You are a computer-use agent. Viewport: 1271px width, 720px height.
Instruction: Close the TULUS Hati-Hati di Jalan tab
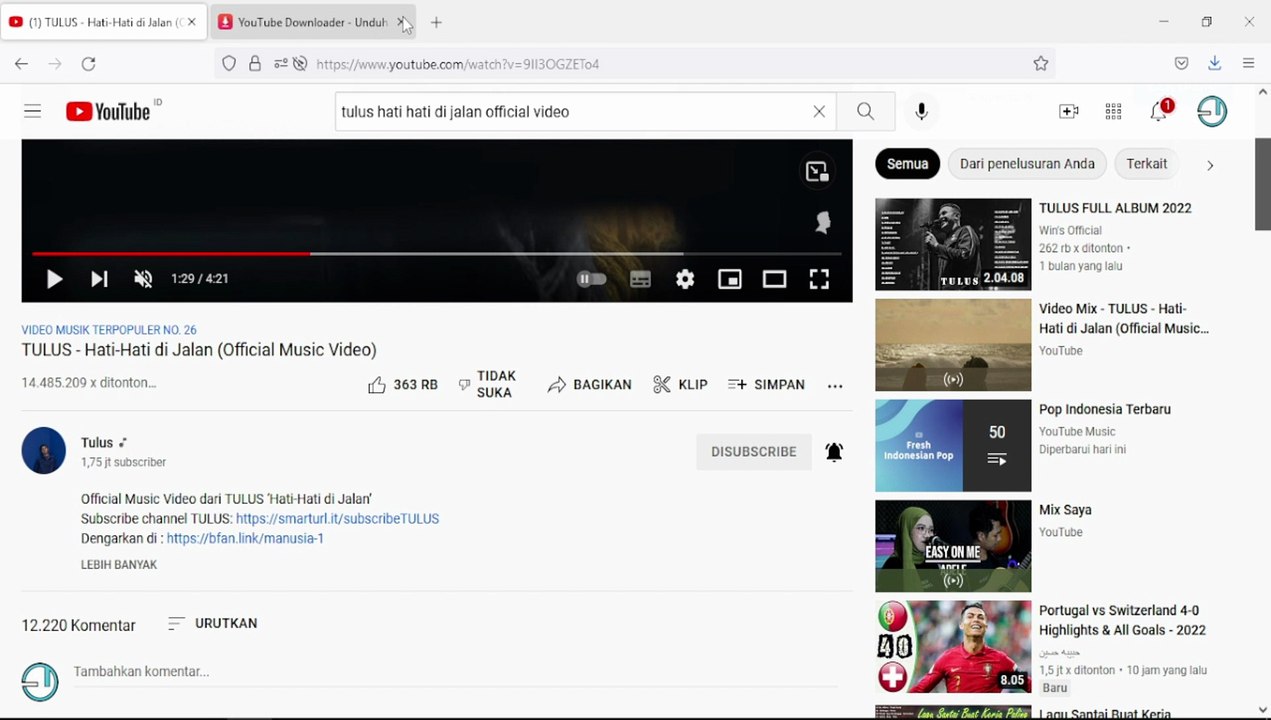pos(192,22)
